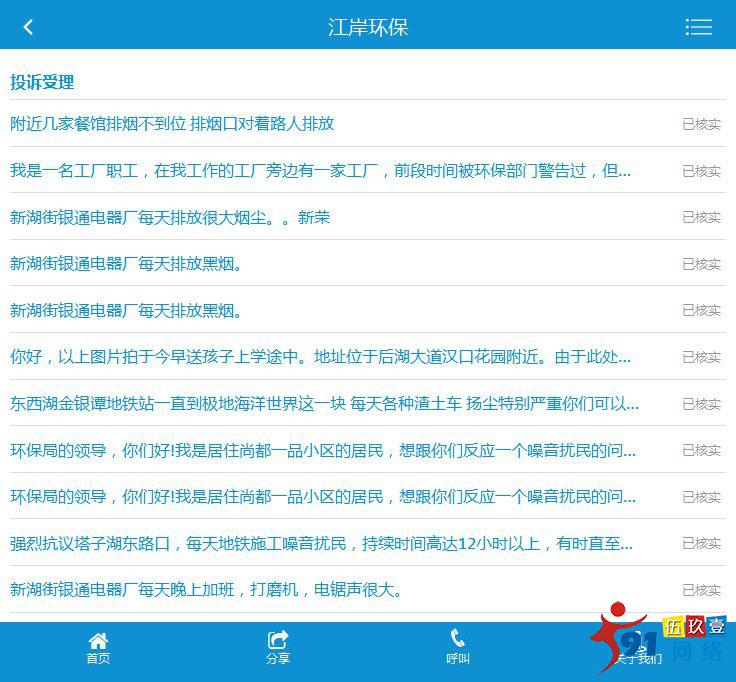This screenshot has height=682, width=736.
Task: Click 已核实 status beside 我是一名工厂职工 row
Action: point(701,171)
